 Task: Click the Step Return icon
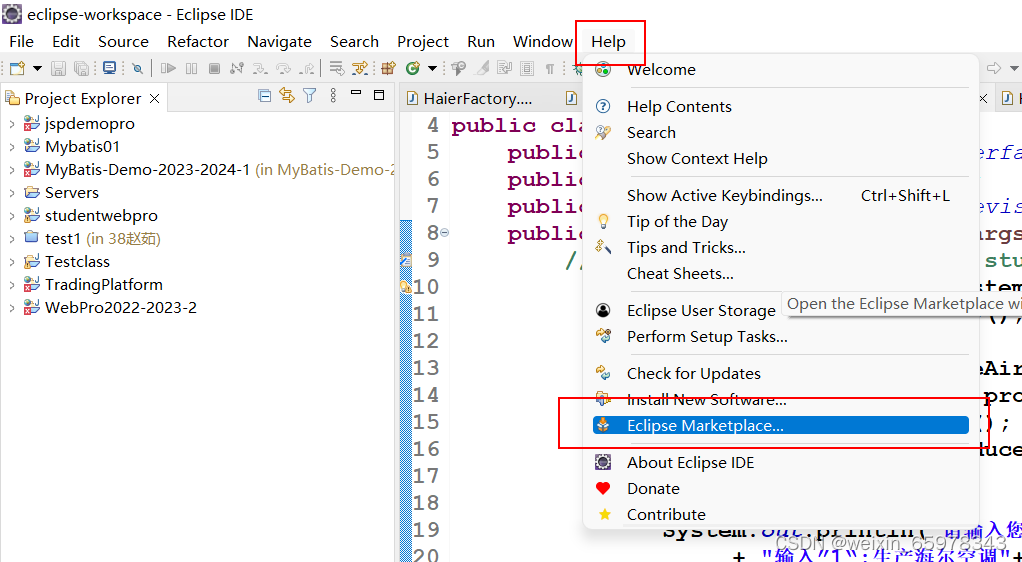(307, 68)
